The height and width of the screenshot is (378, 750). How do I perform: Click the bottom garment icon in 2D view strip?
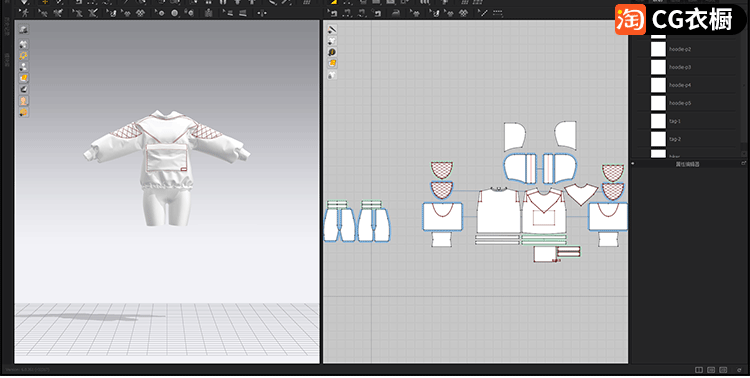point(332,75)
